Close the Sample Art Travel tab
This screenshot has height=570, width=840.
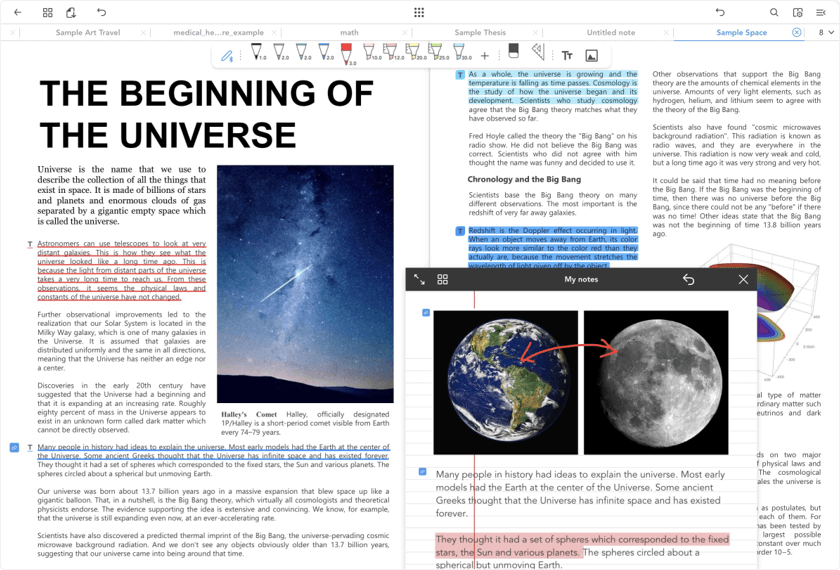coord(143,33)
